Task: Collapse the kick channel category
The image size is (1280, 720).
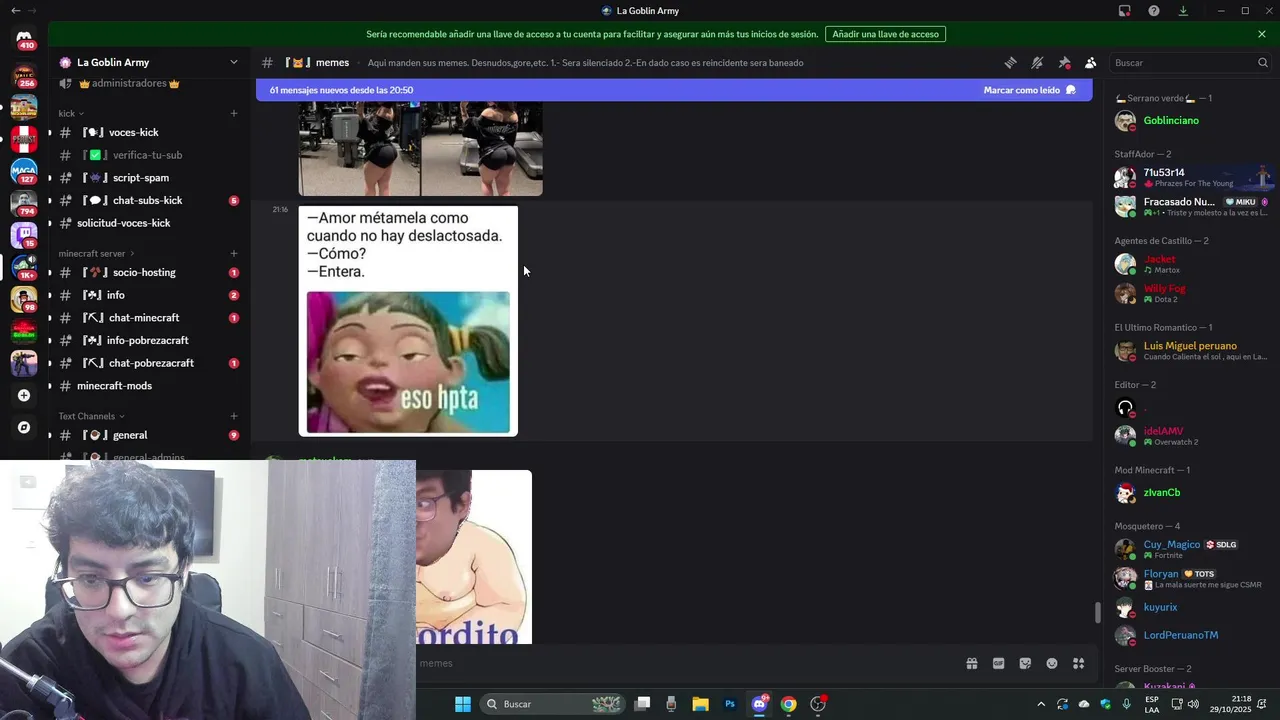Action: click(71, 113)
